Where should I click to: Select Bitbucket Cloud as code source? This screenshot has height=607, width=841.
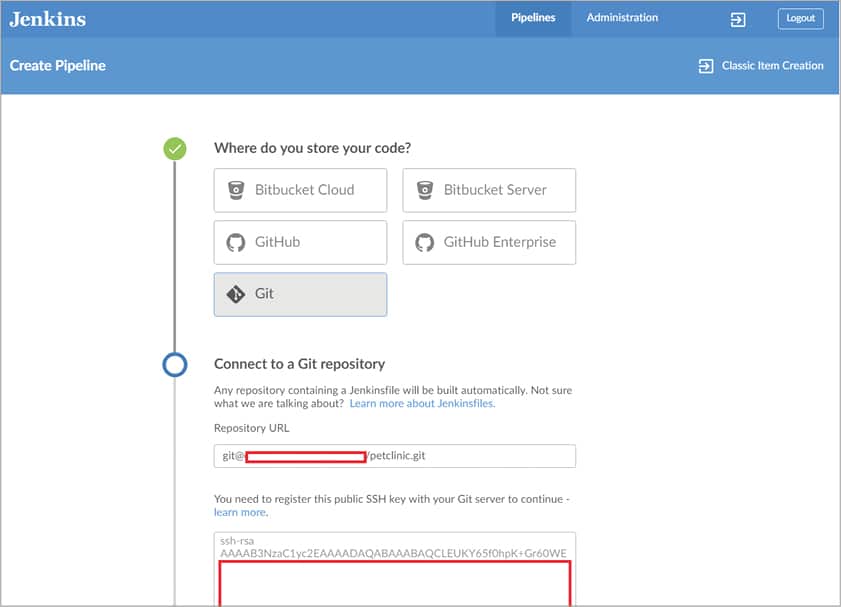coord(300,190)
